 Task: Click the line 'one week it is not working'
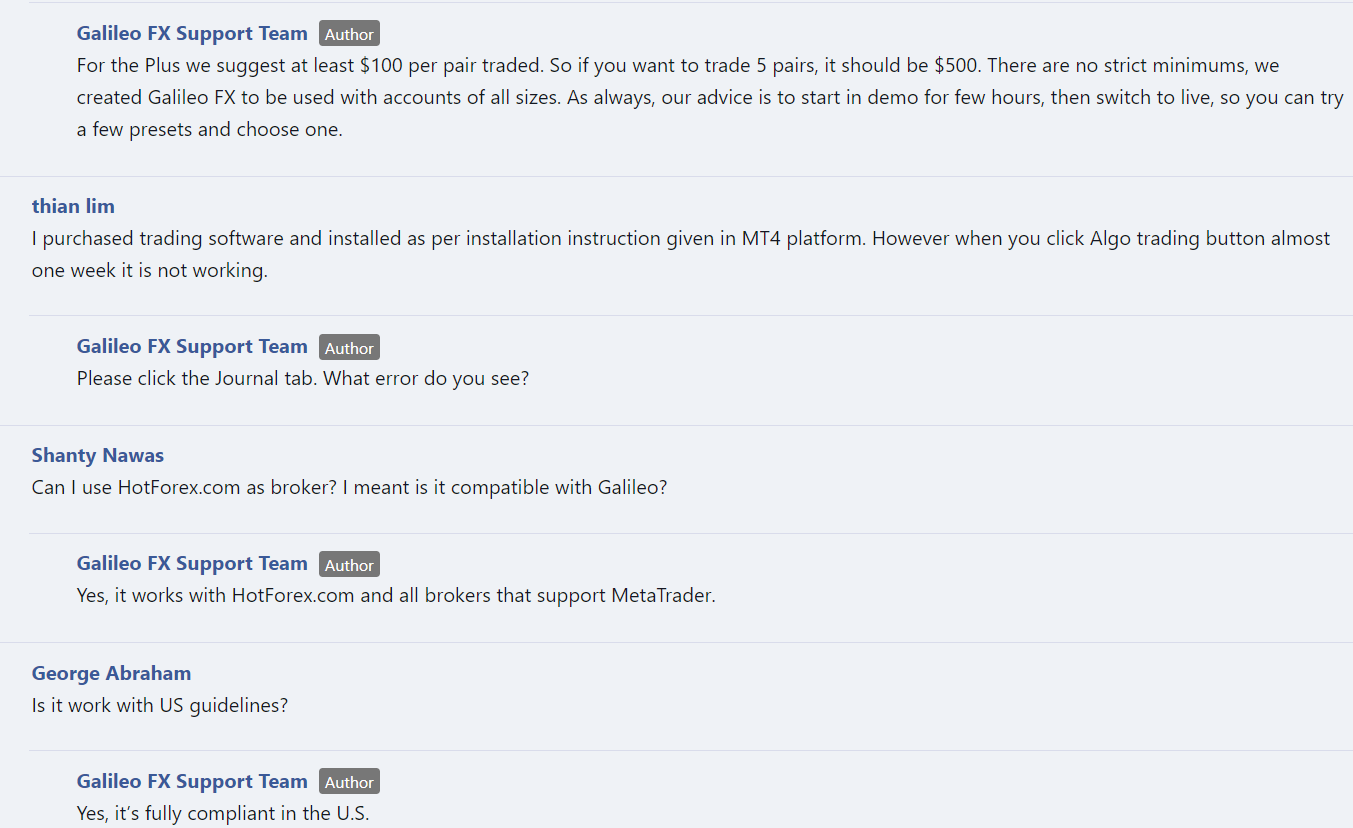point(150,271)
